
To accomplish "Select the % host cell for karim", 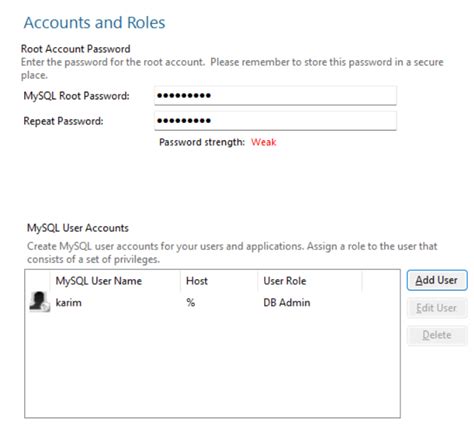I will coord(191,303).
